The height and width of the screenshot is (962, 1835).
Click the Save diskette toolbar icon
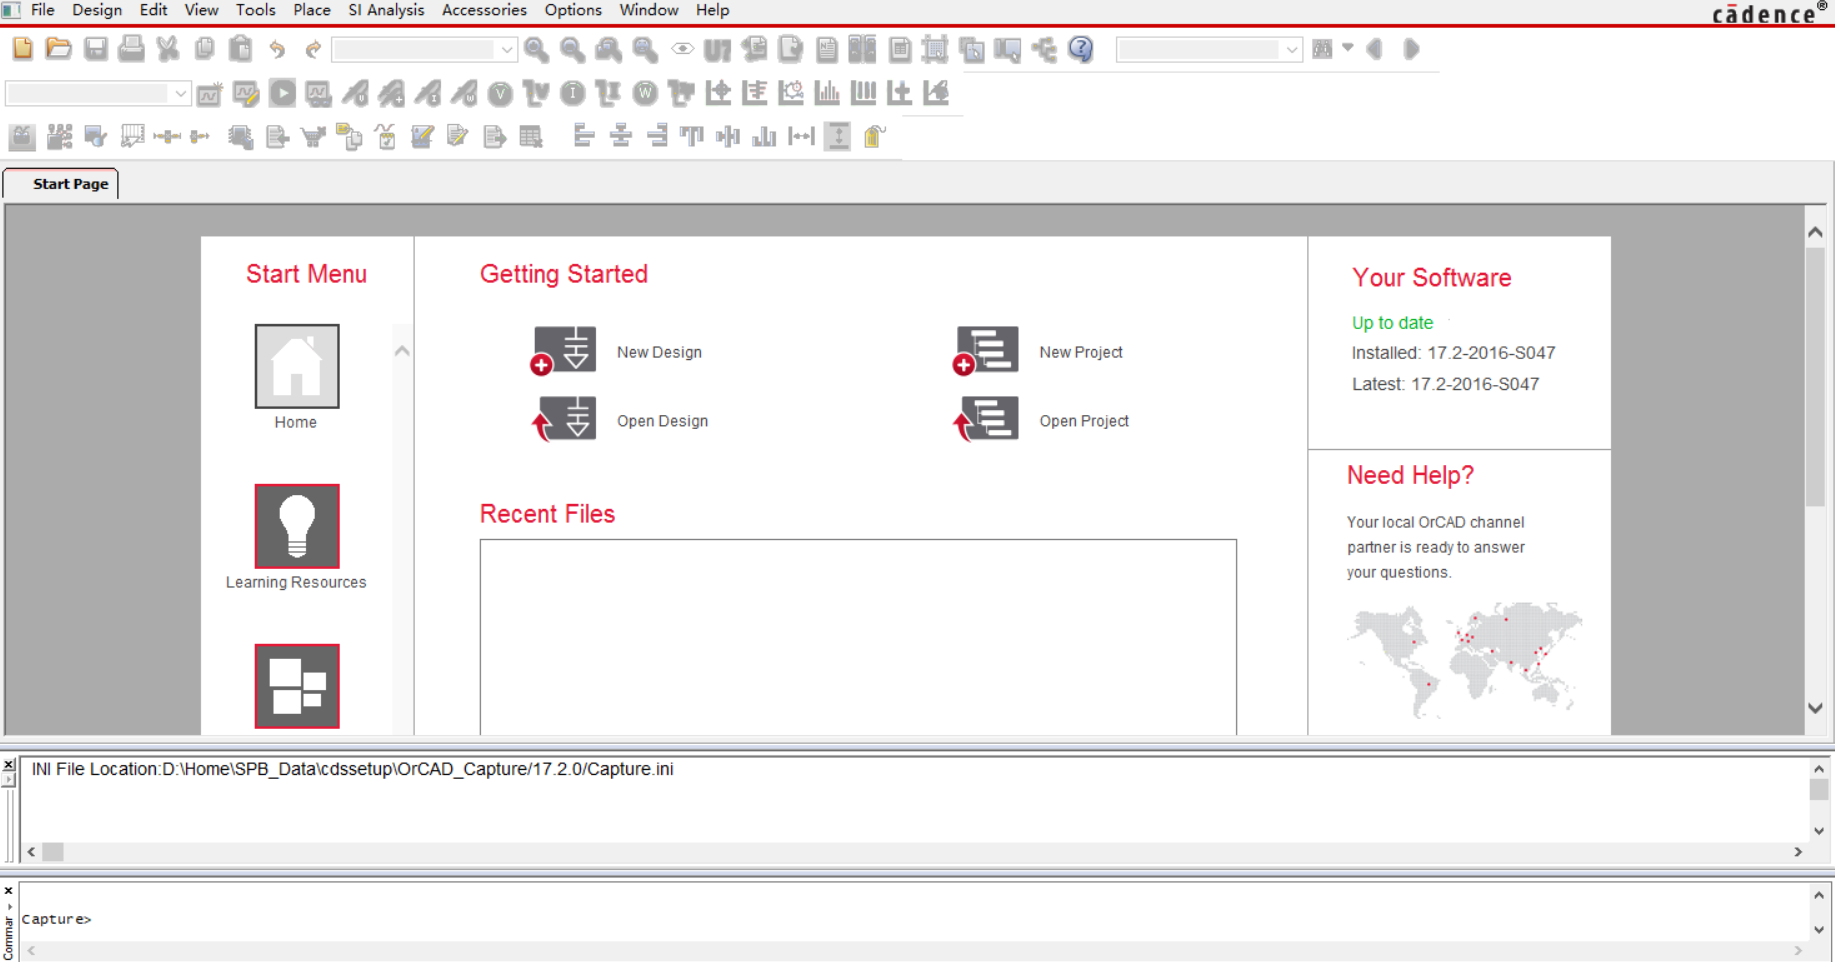[x=95, y=48]
